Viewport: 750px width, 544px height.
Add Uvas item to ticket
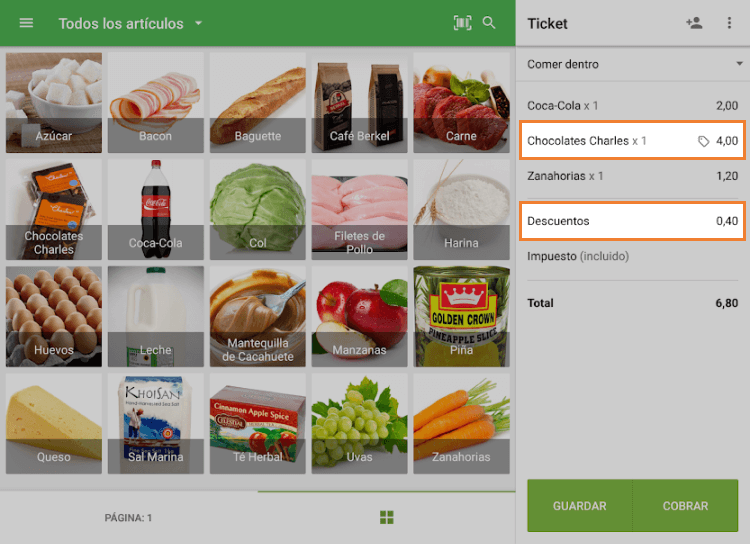pos(359,424)
